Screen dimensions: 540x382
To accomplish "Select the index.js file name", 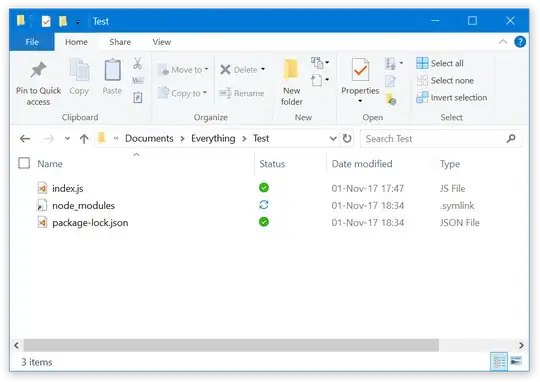I will [68, 188].
